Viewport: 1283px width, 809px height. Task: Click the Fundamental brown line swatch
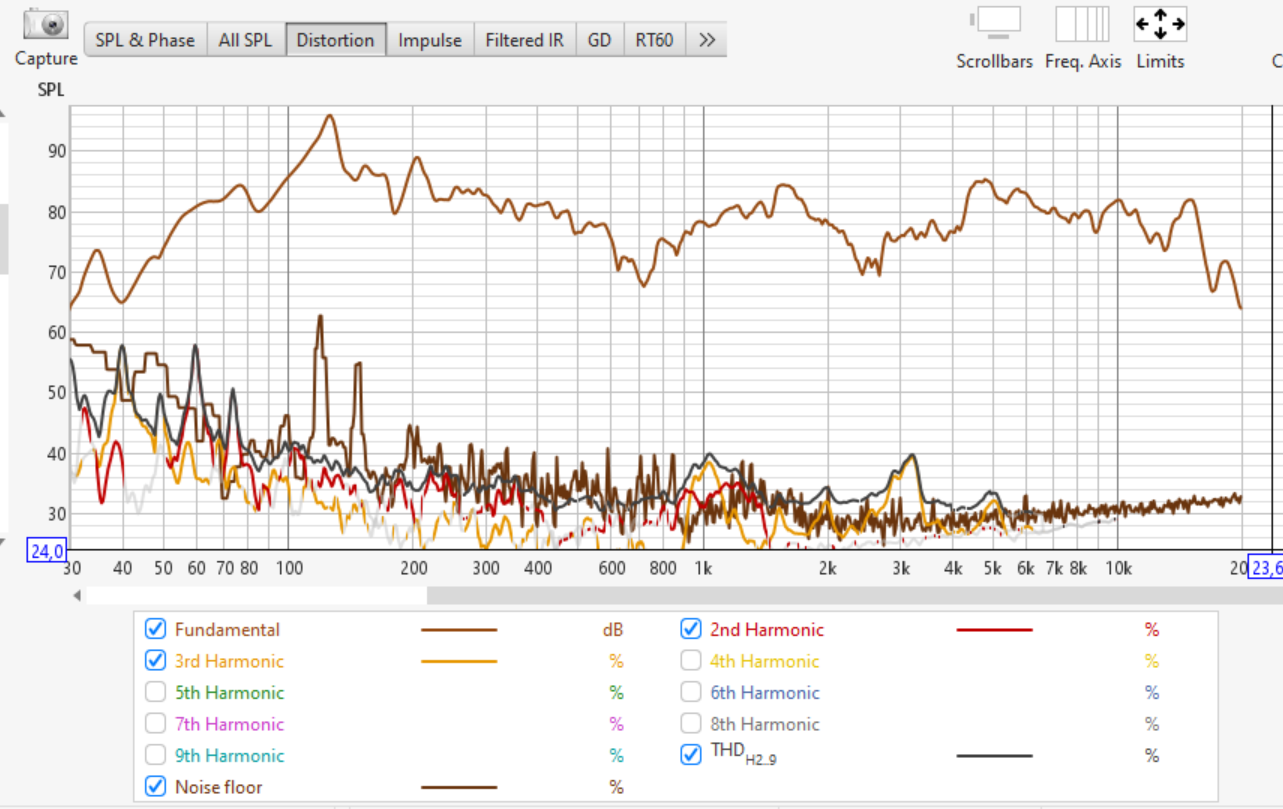pos(459,630)
